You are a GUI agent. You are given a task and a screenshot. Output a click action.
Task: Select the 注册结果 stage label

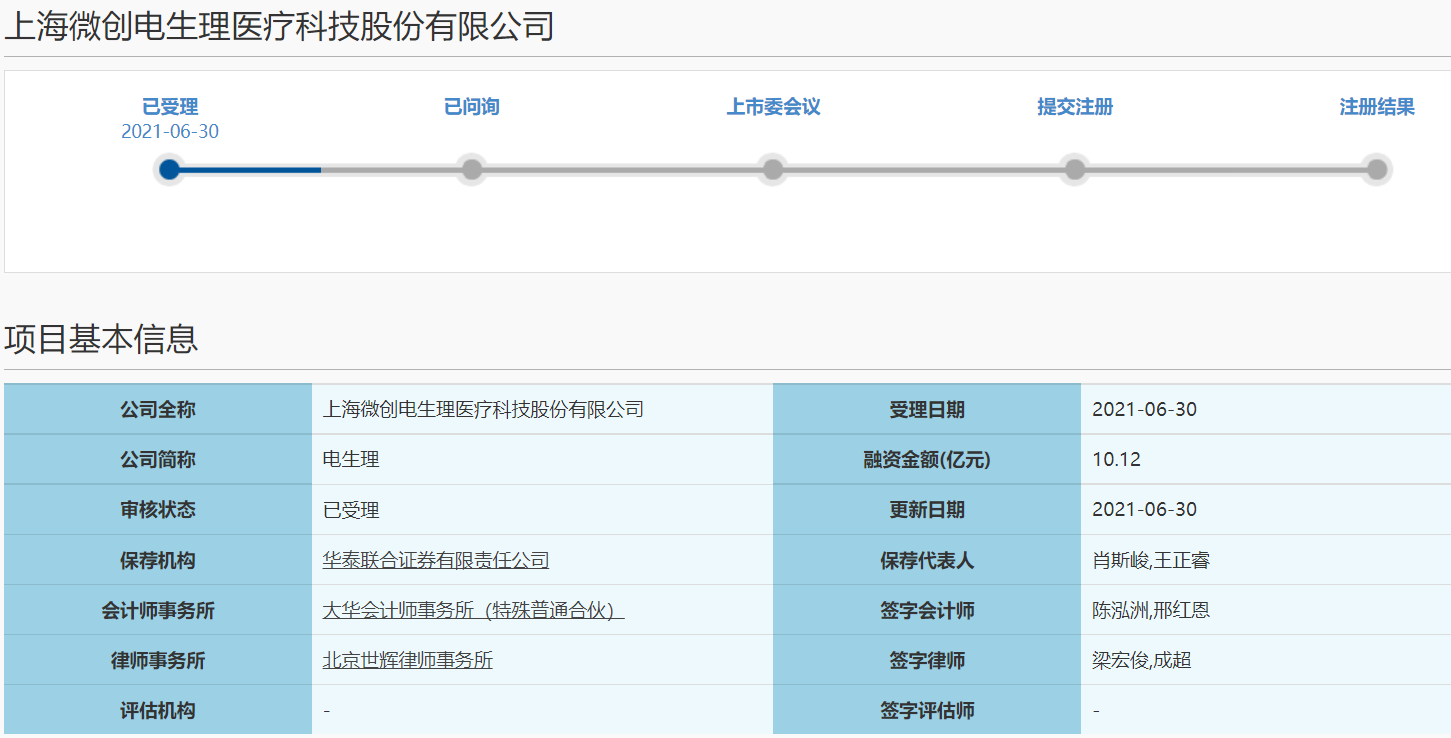1377,107
